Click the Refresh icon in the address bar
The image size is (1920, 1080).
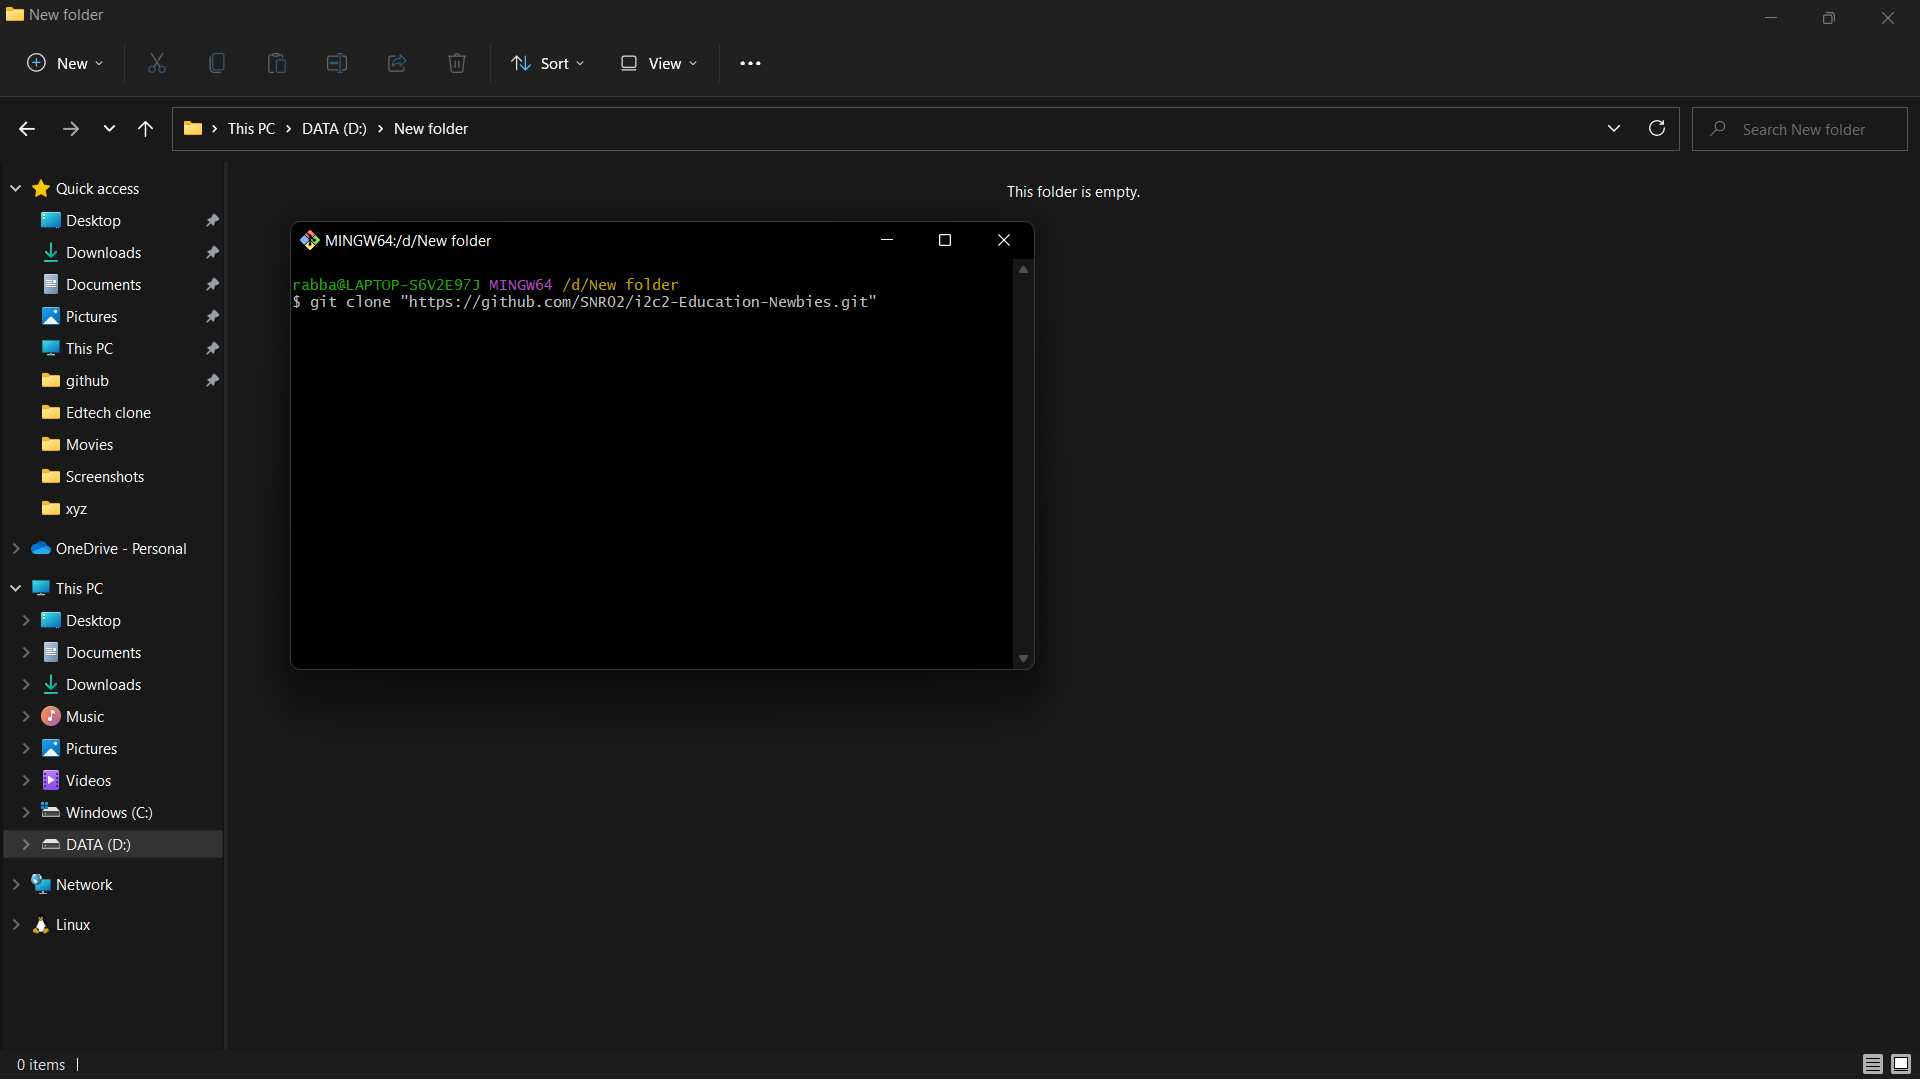click(1657, 128)
